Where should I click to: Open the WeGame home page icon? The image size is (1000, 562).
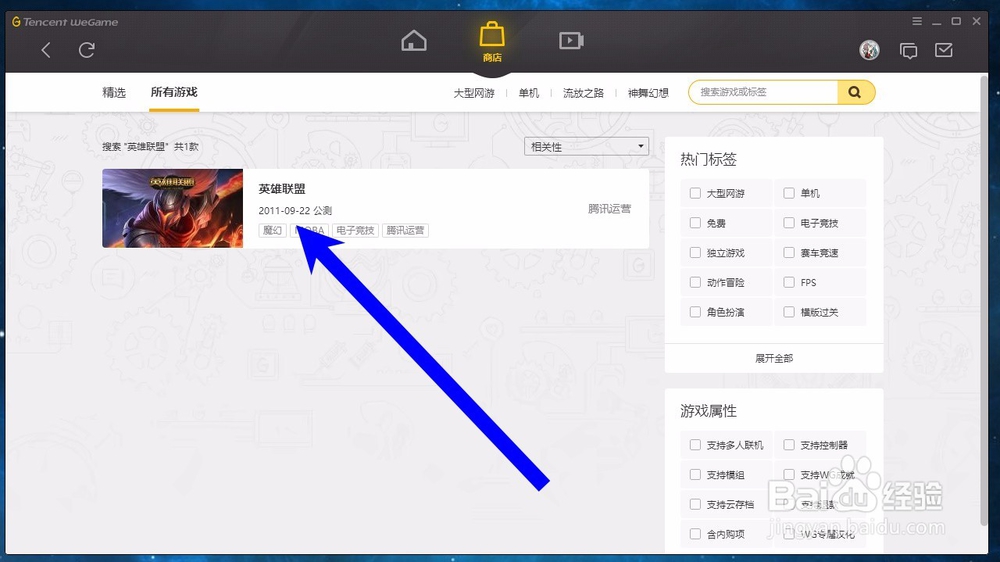[x=414, y=41]
